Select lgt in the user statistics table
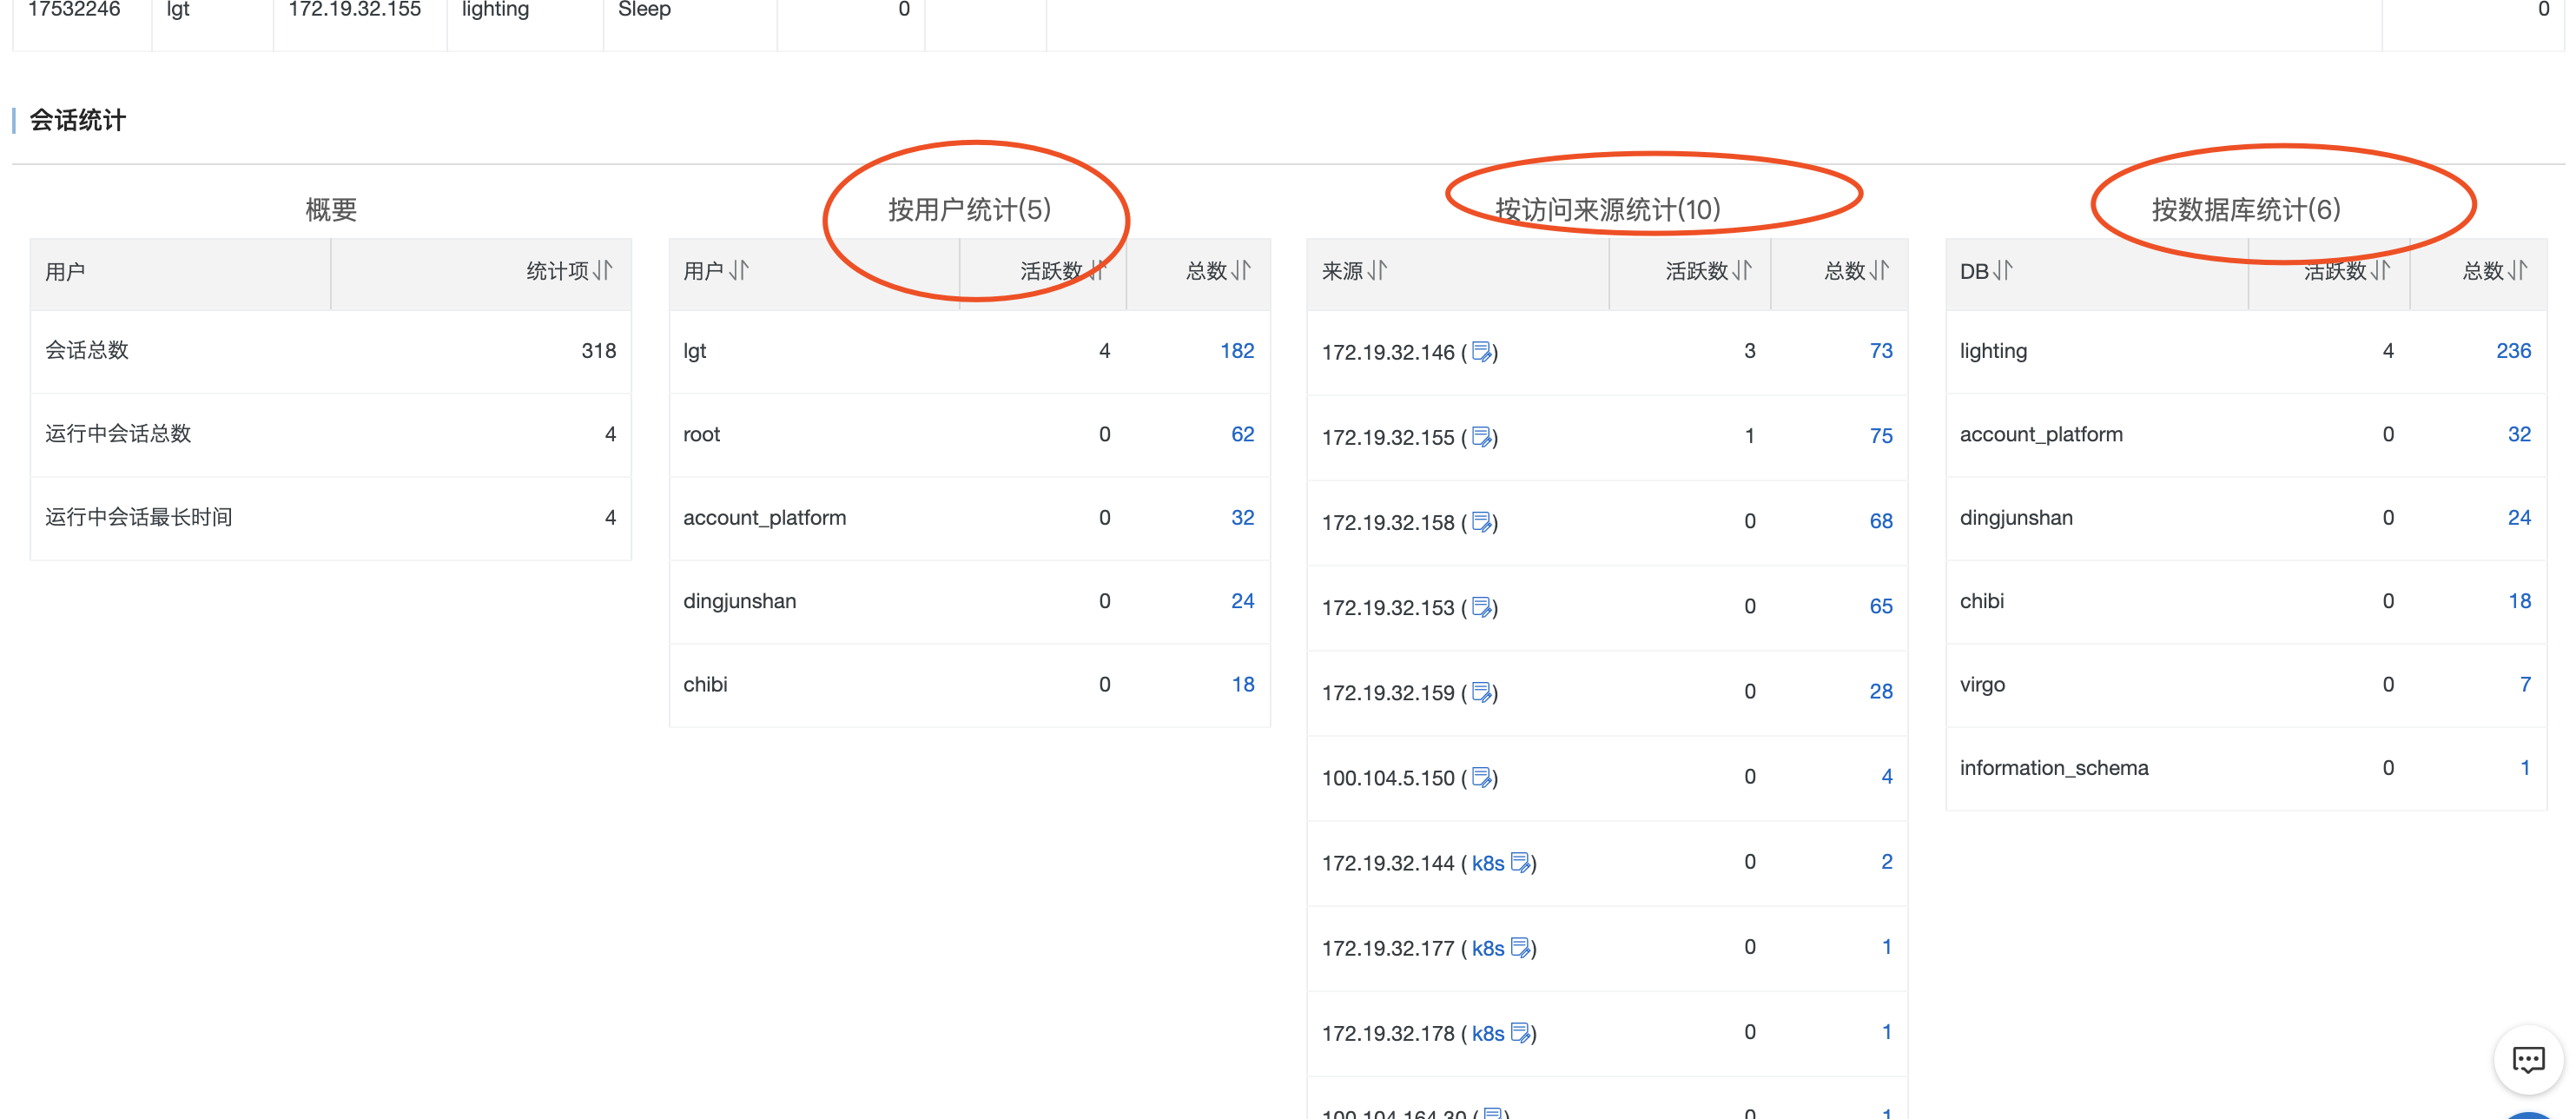Screen dimensions: 2576x1119 (694, 351)
